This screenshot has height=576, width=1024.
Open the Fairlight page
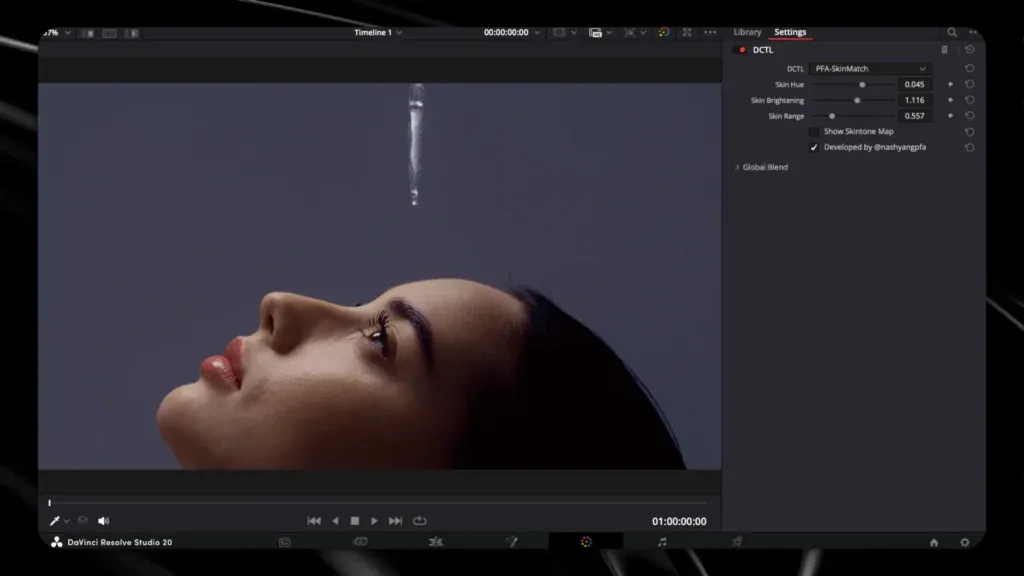662,542
